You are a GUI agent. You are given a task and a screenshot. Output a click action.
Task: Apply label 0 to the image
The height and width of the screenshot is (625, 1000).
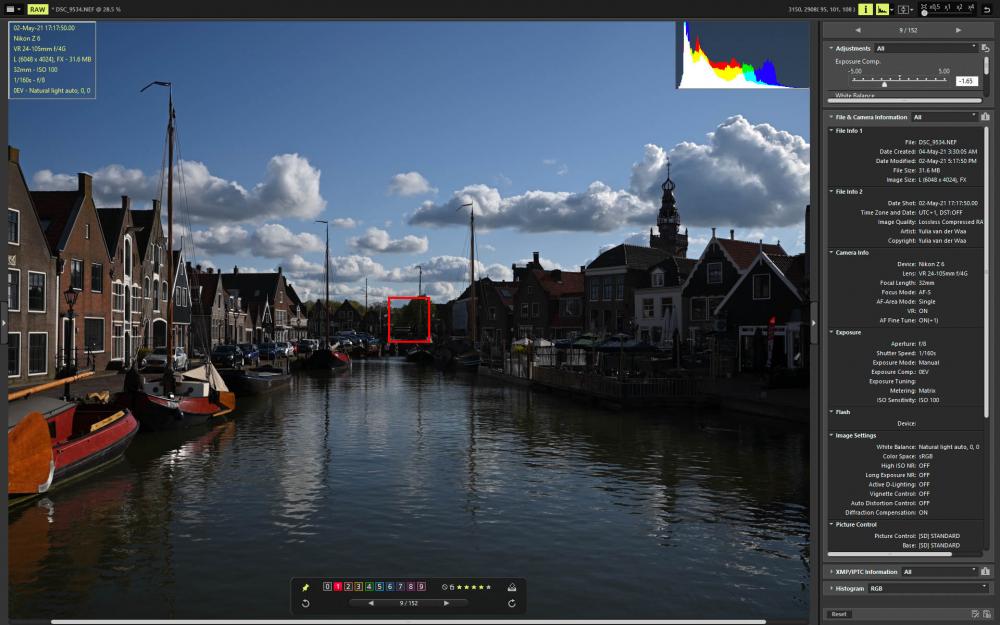pyautogui.click(x=327, y=587)
